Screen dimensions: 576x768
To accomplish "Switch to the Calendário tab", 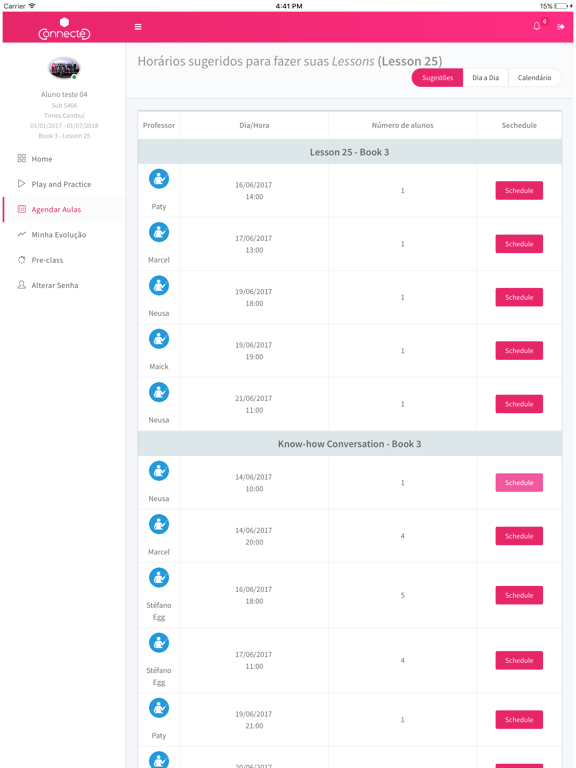I will 534,77.
